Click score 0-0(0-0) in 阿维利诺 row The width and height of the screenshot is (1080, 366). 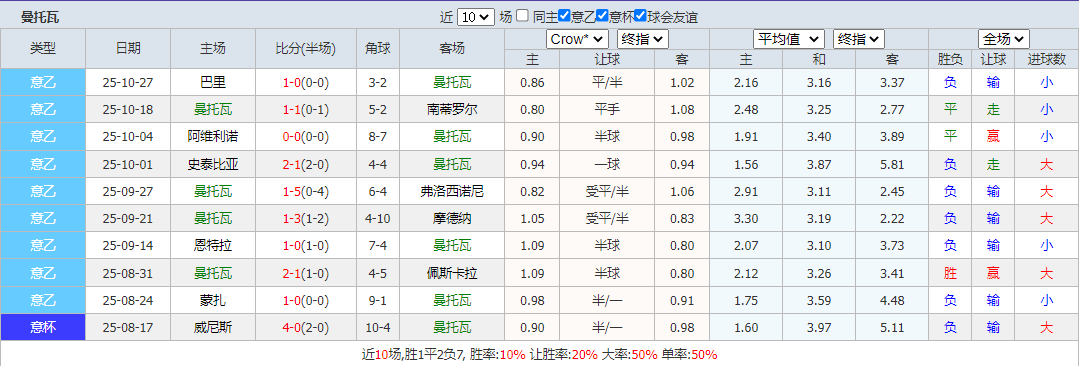point(306,136)
